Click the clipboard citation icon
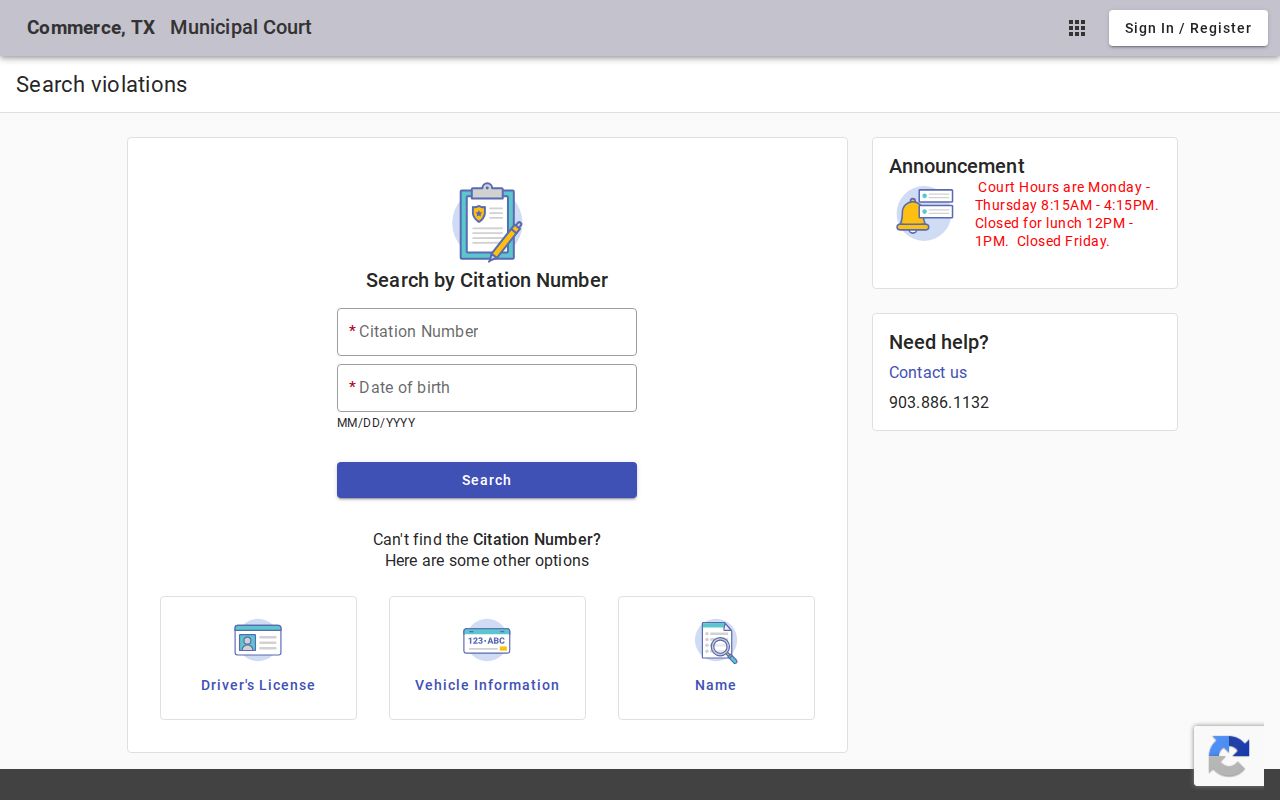 487,222
